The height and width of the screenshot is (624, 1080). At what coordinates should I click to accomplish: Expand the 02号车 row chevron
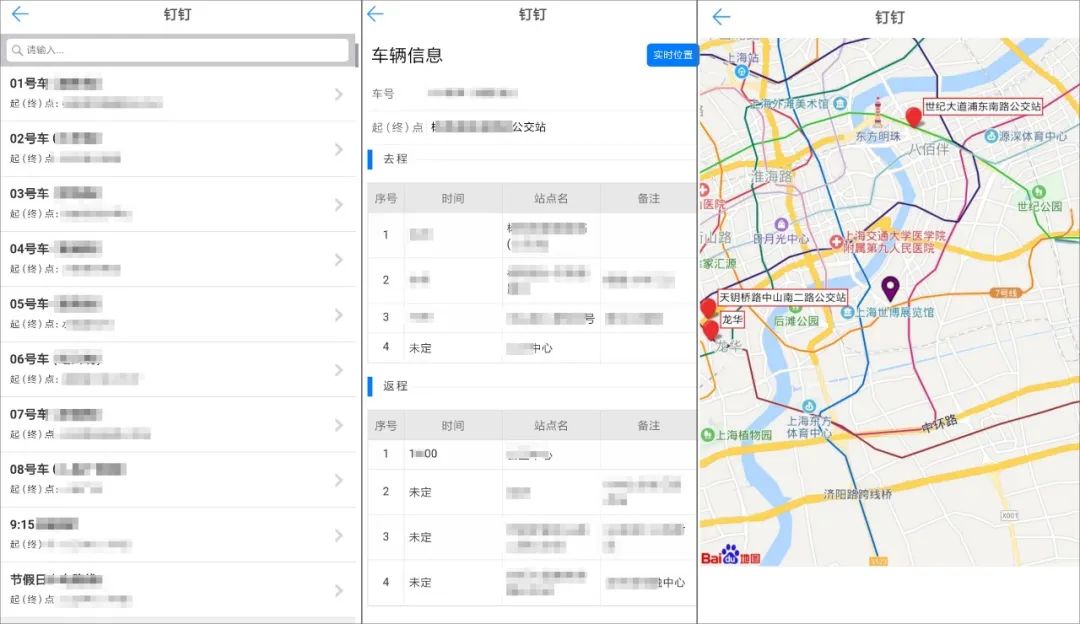[x=338, y=149]
